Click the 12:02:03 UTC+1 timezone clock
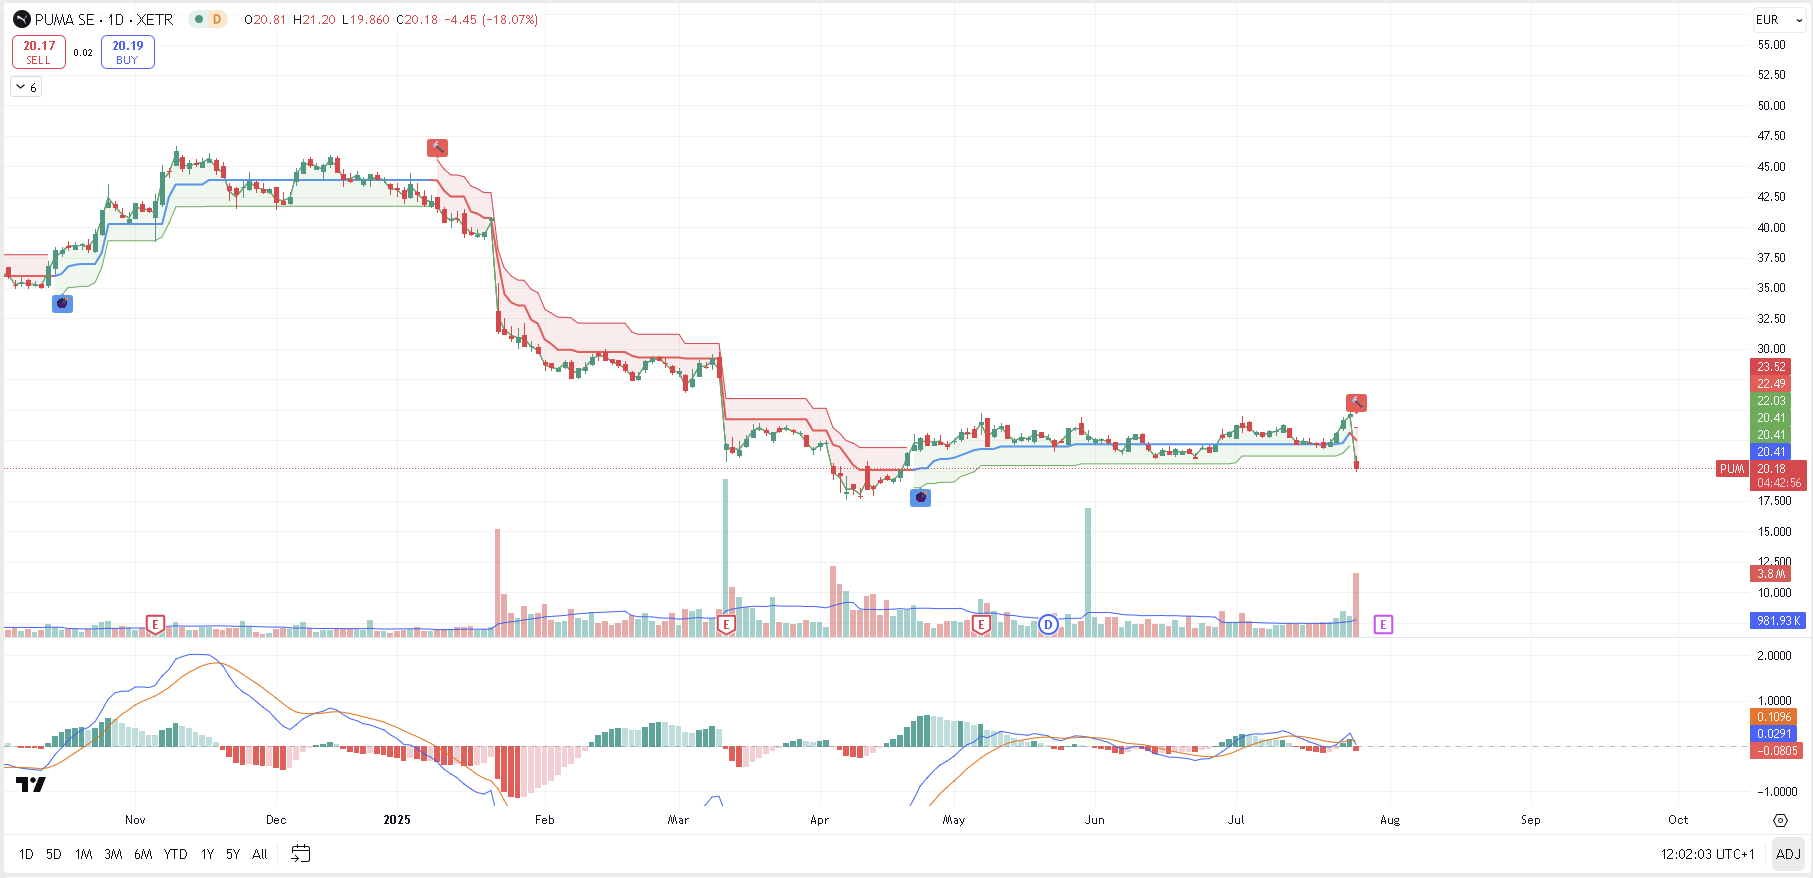The height and width of the screenshot is (878, 1813). tap(1708, 854)
